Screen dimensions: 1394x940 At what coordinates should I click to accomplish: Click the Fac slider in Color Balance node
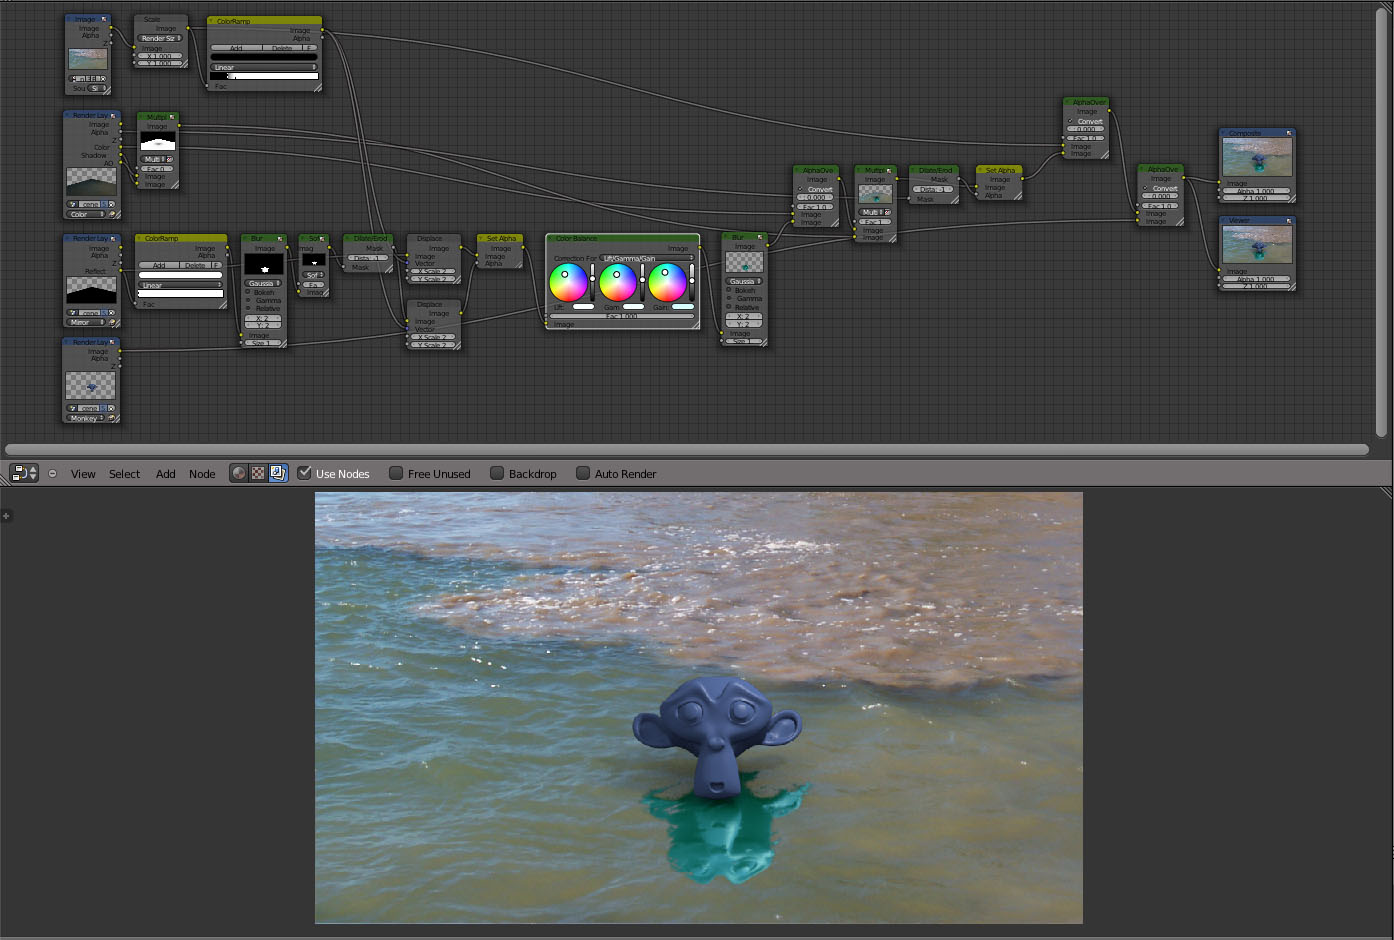click(622, 316)
